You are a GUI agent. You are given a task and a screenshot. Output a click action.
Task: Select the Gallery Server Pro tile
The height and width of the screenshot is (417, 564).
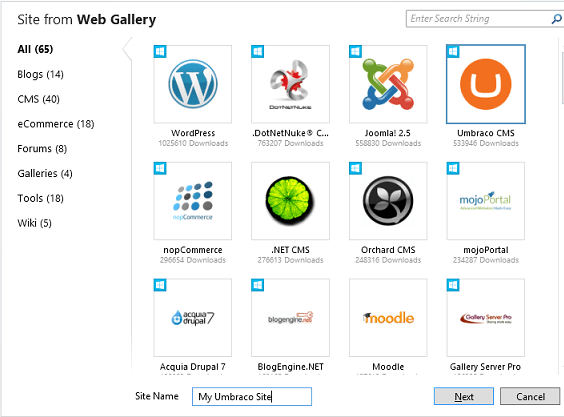coord(486,318)
